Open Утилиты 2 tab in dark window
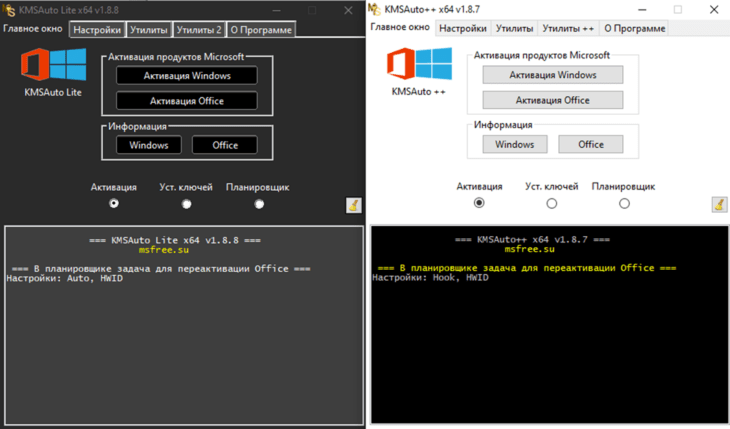This screenshot has height=429, width=730. click(x=199, y=30)
